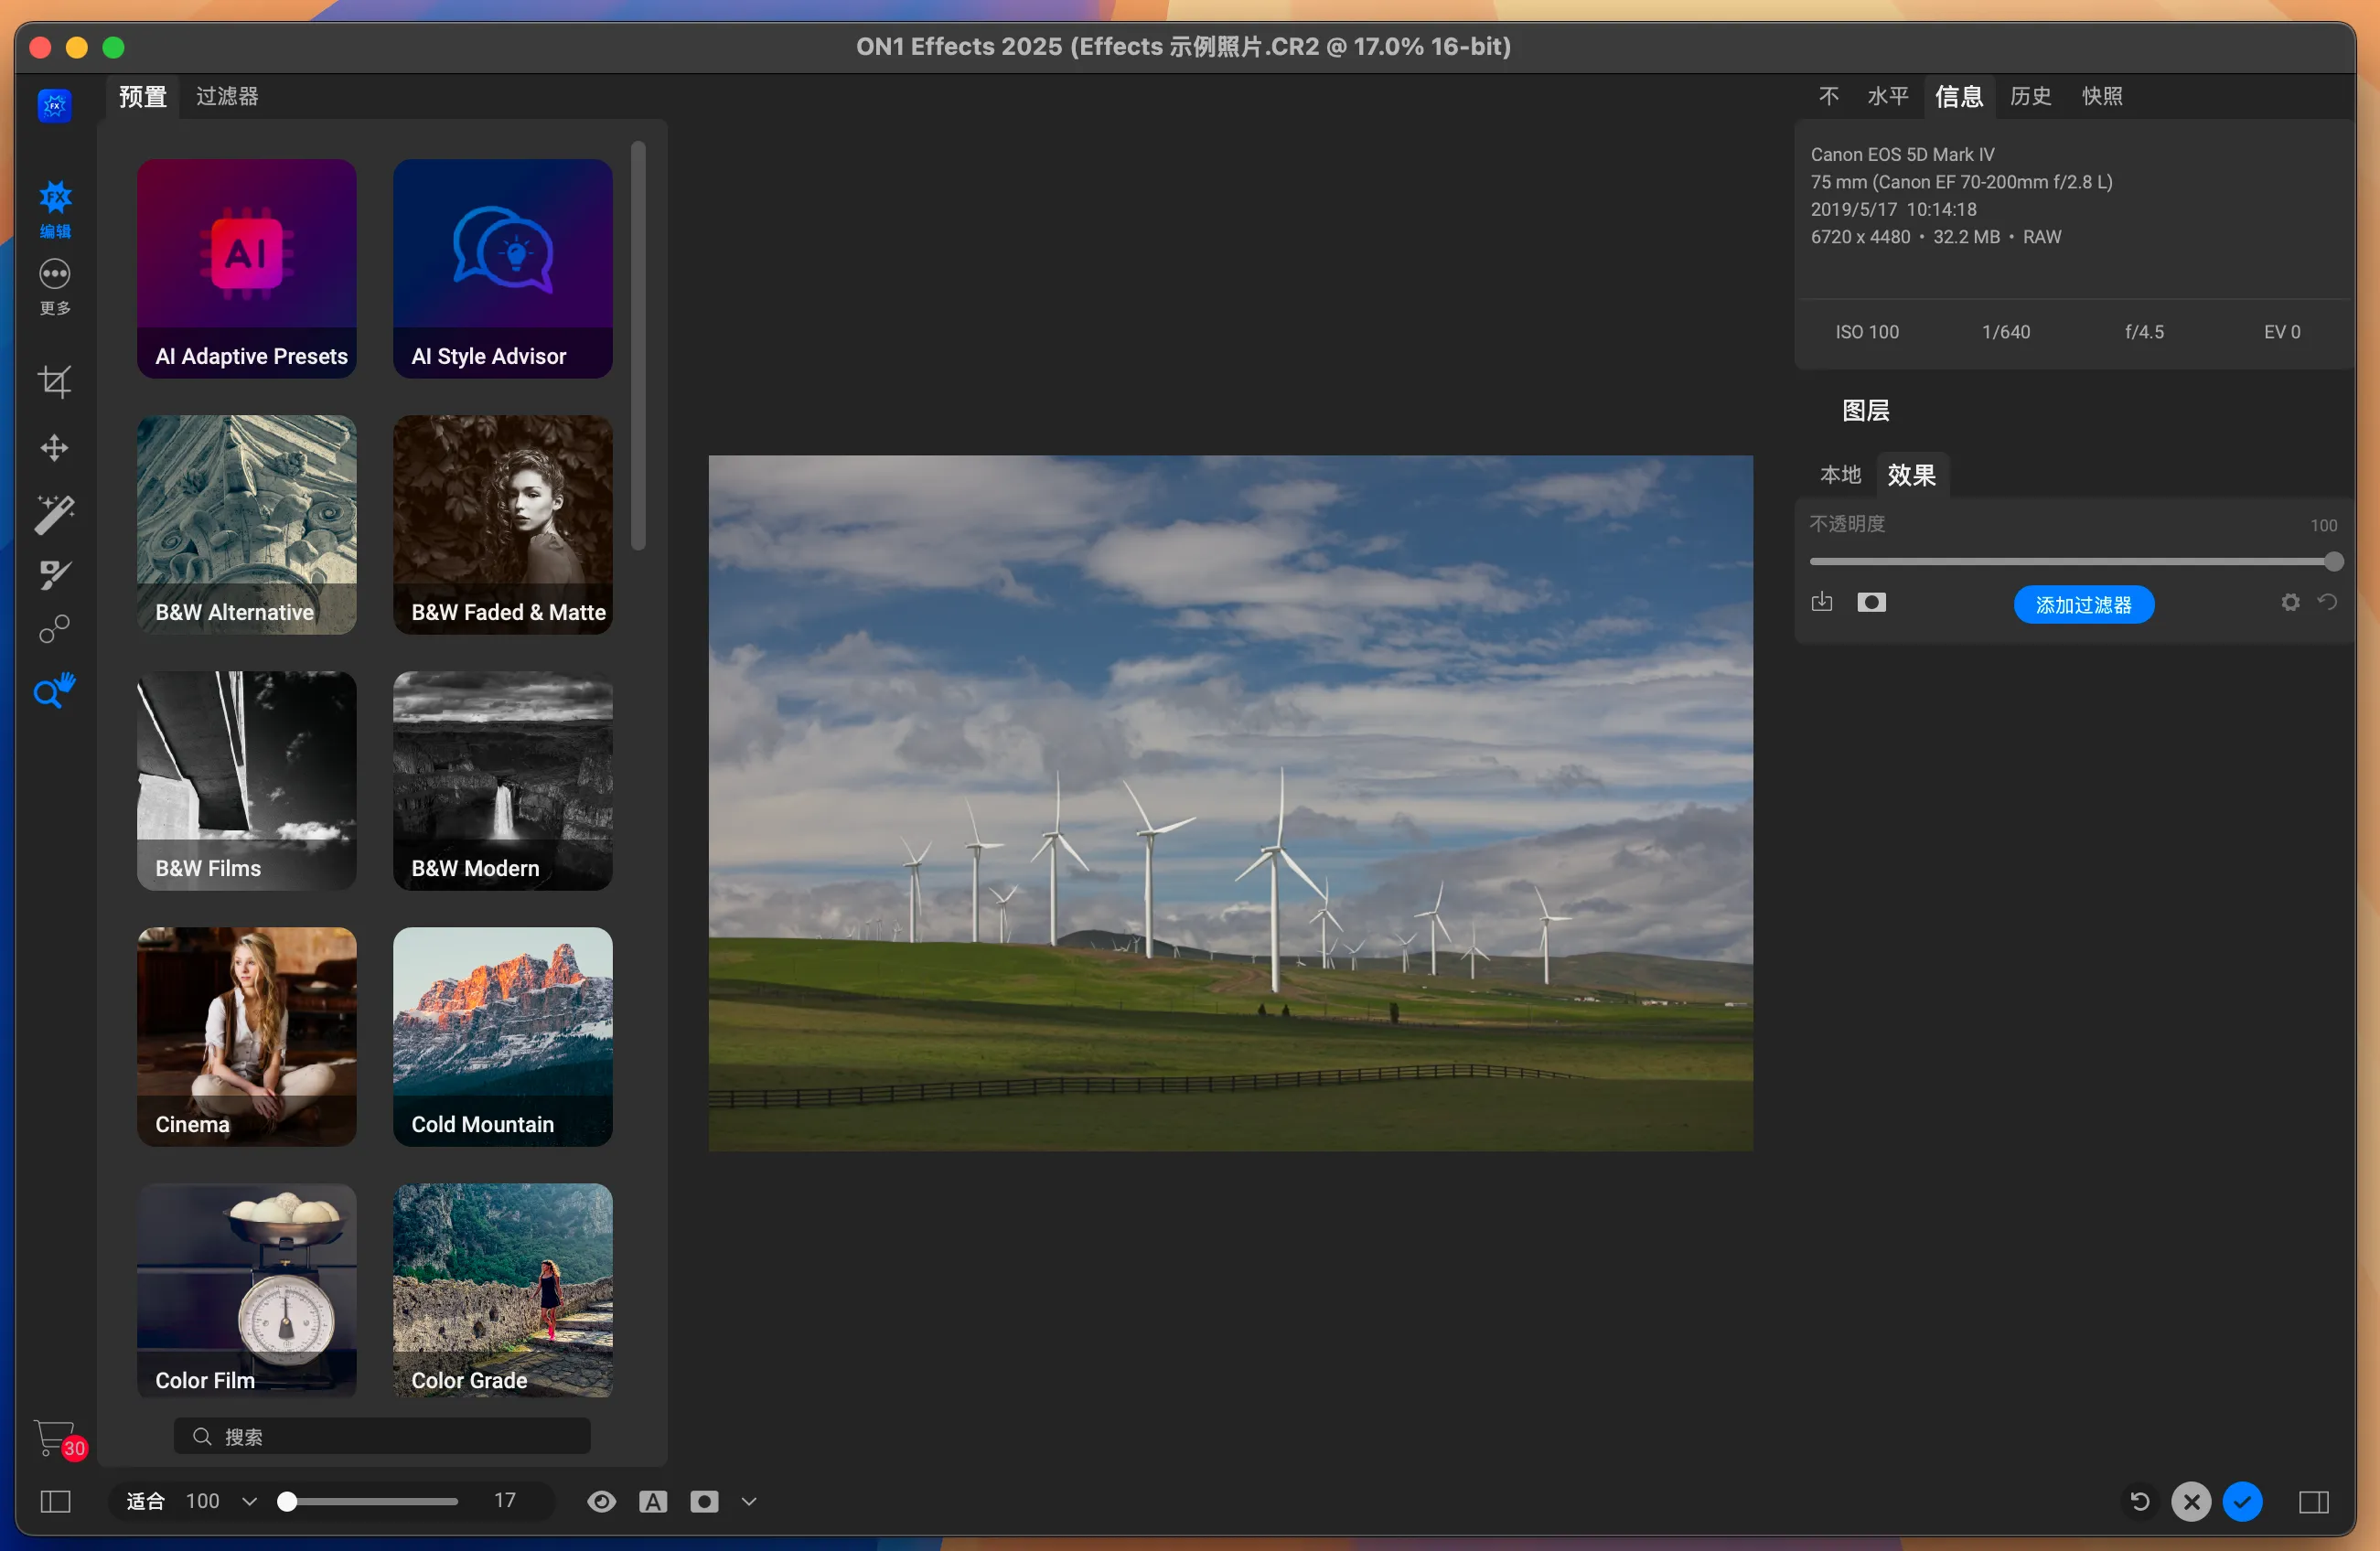
Task: Open the 历史 history tab
Action: (x=2030, y=96)
